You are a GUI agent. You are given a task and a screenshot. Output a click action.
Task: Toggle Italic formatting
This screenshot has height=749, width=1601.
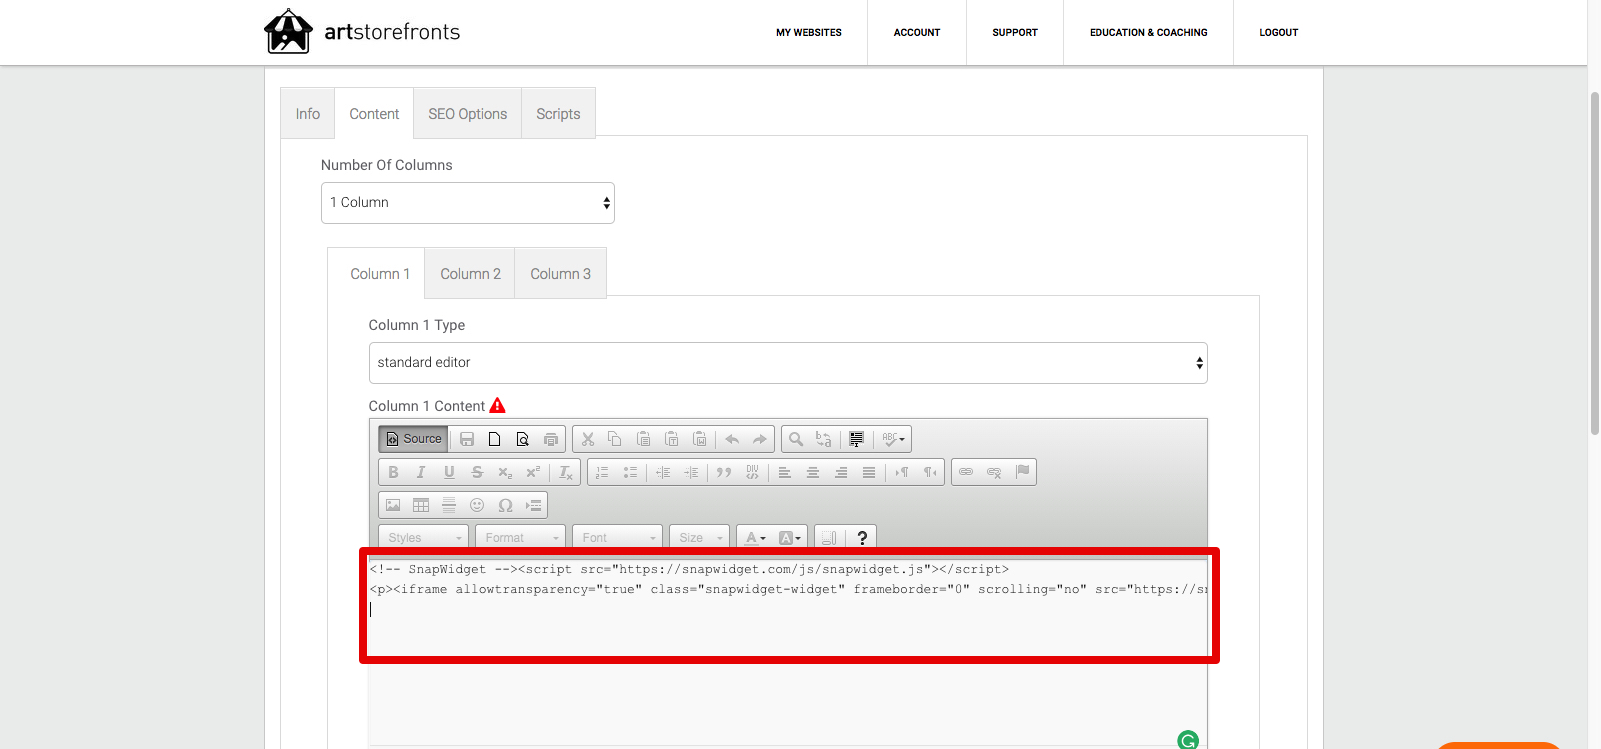pyautogui.click(x=421, y=472)
